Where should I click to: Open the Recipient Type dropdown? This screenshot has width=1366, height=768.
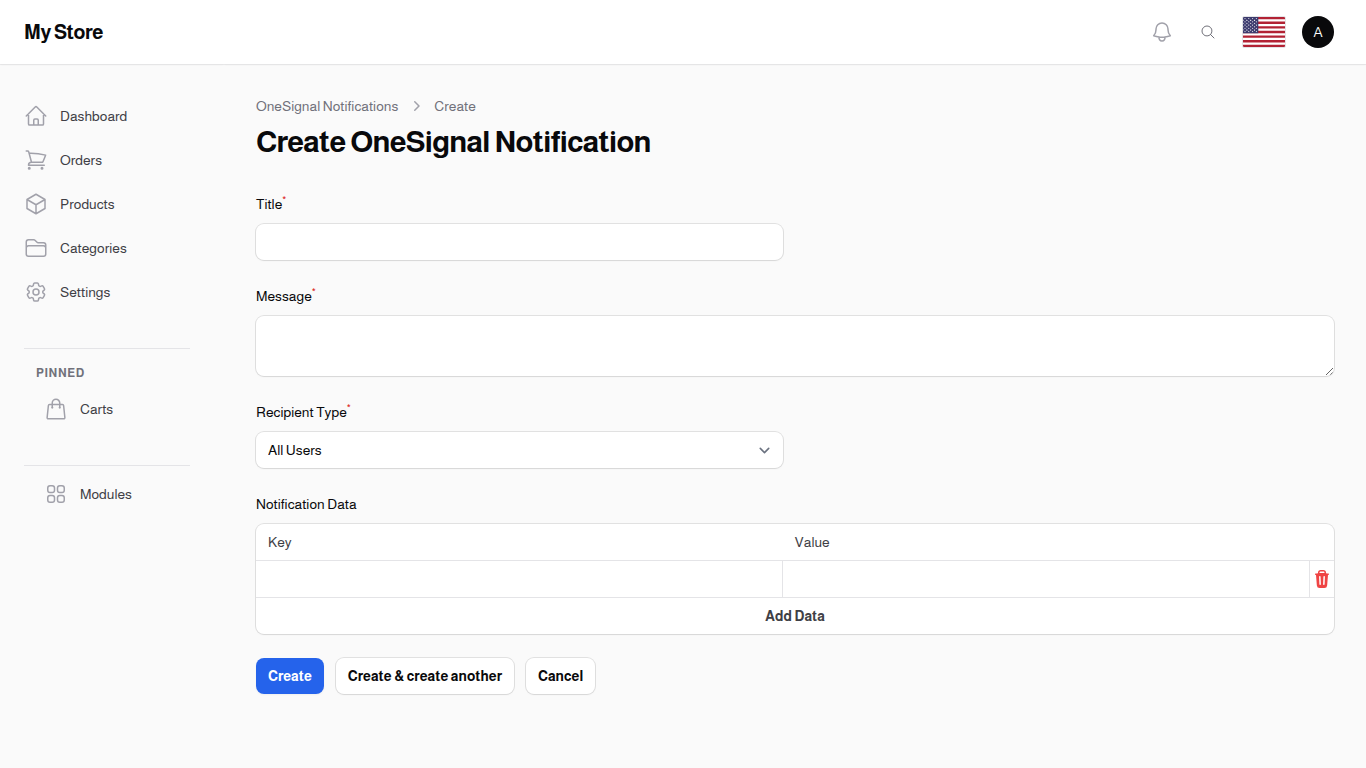click(x=519, y=450)
